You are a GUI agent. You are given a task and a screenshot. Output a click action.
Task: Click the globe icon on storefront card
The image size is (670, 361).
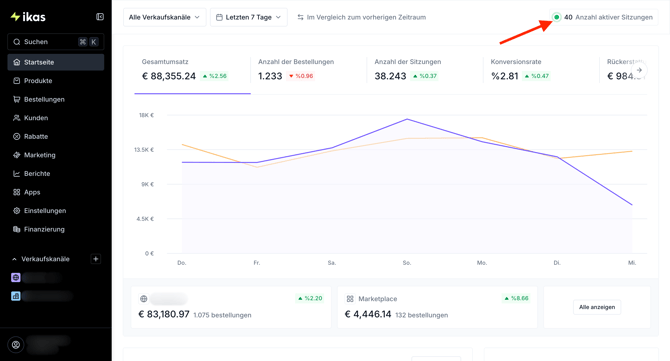144,299
